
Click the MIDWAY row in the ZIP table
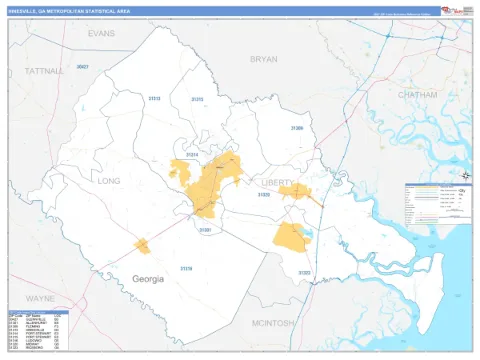(35, 344)
